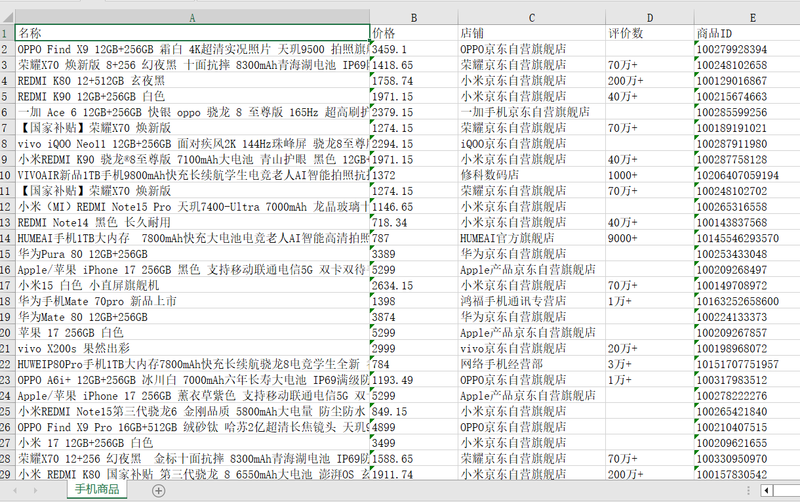Click review count cell 1000+
This screenshot has height=502, width=800.
coord(649,175)
